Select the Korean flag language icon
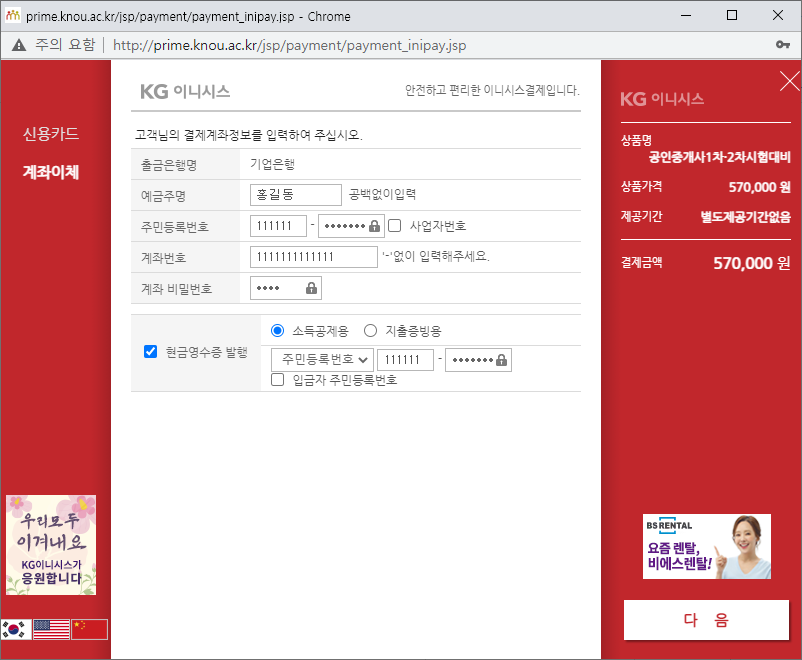The image size is (802, 660). tap(15, 629)
